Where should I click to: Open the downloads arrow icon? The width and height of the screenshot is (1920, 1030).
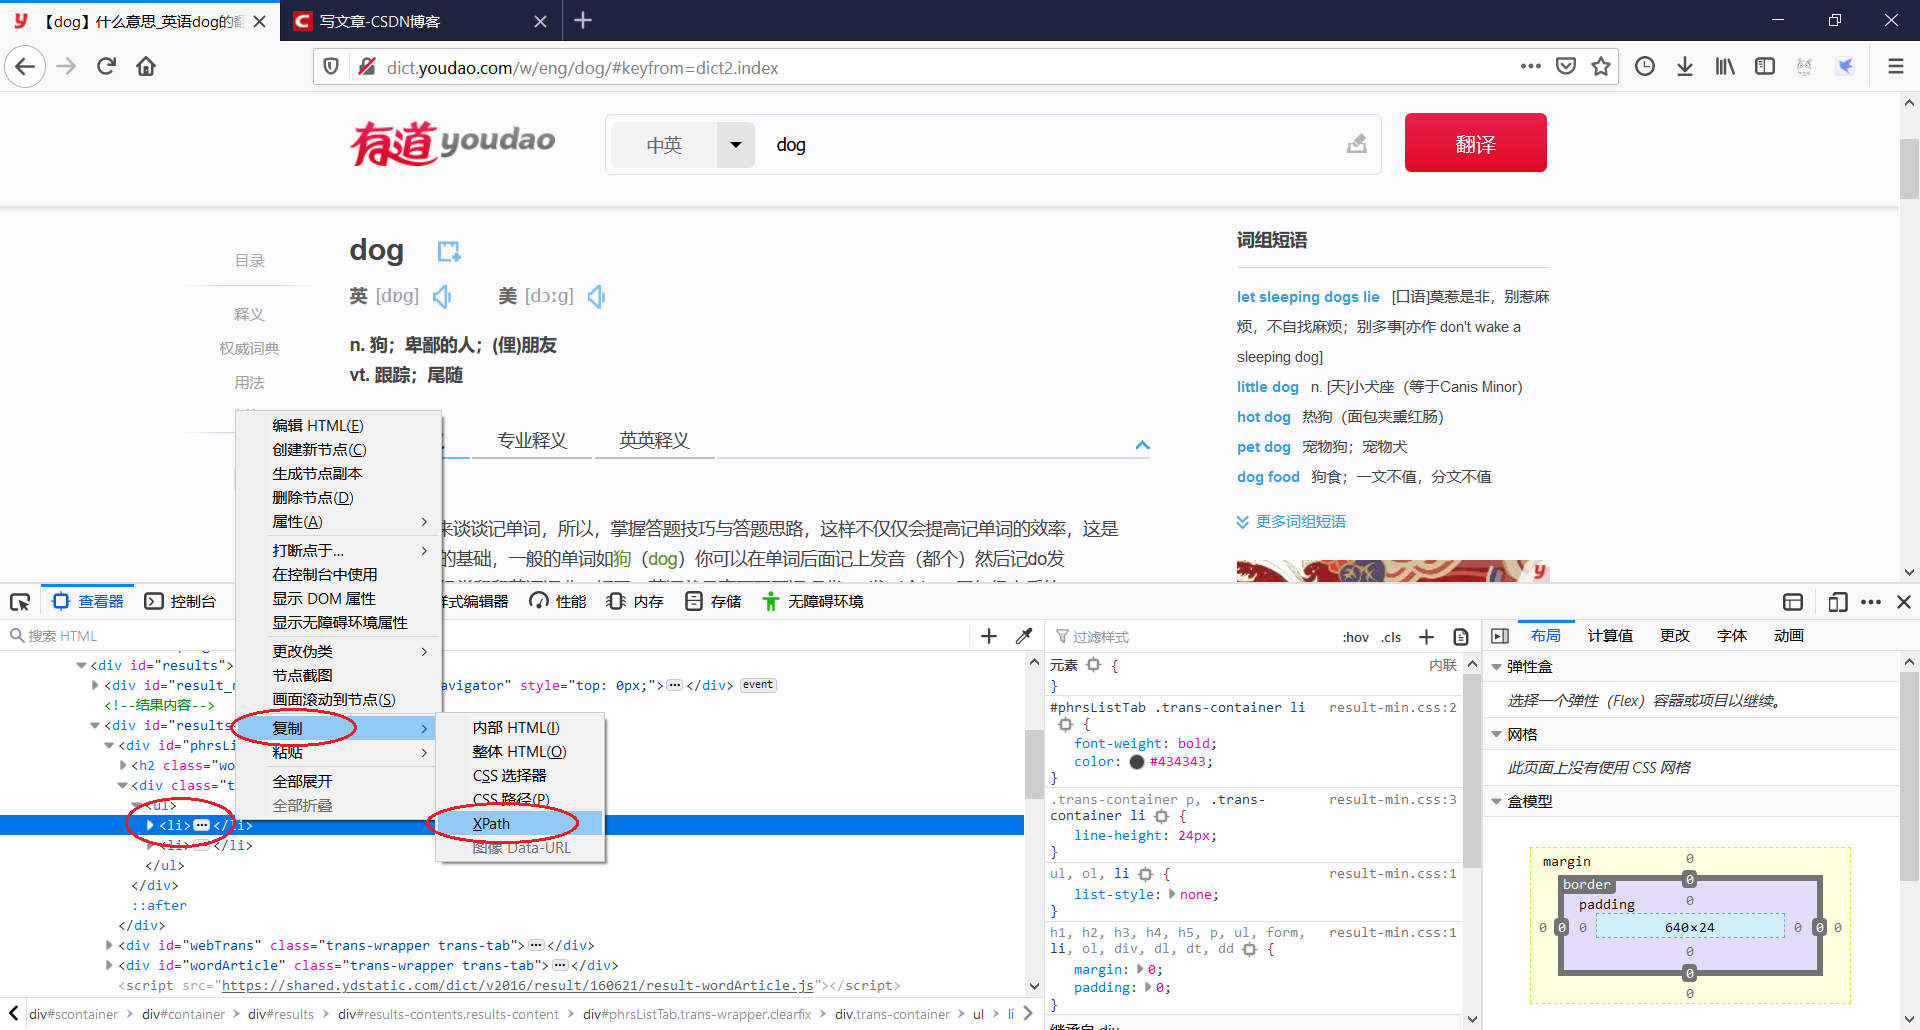tap(1685, 67)
